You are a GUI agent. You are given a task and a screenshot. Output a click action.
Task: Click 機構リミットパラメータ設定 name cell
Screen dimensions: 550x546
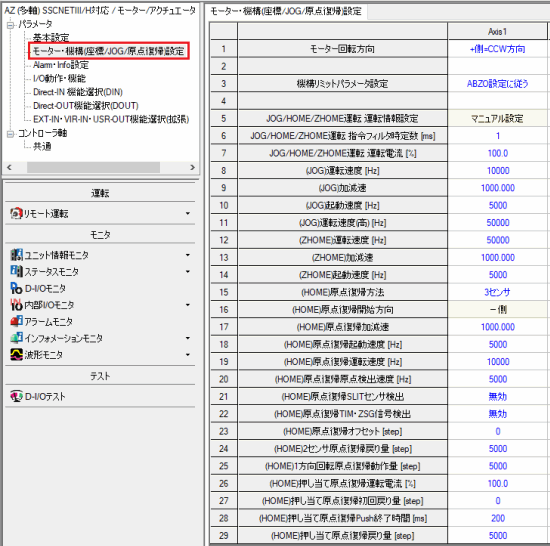tap(342, 84)
